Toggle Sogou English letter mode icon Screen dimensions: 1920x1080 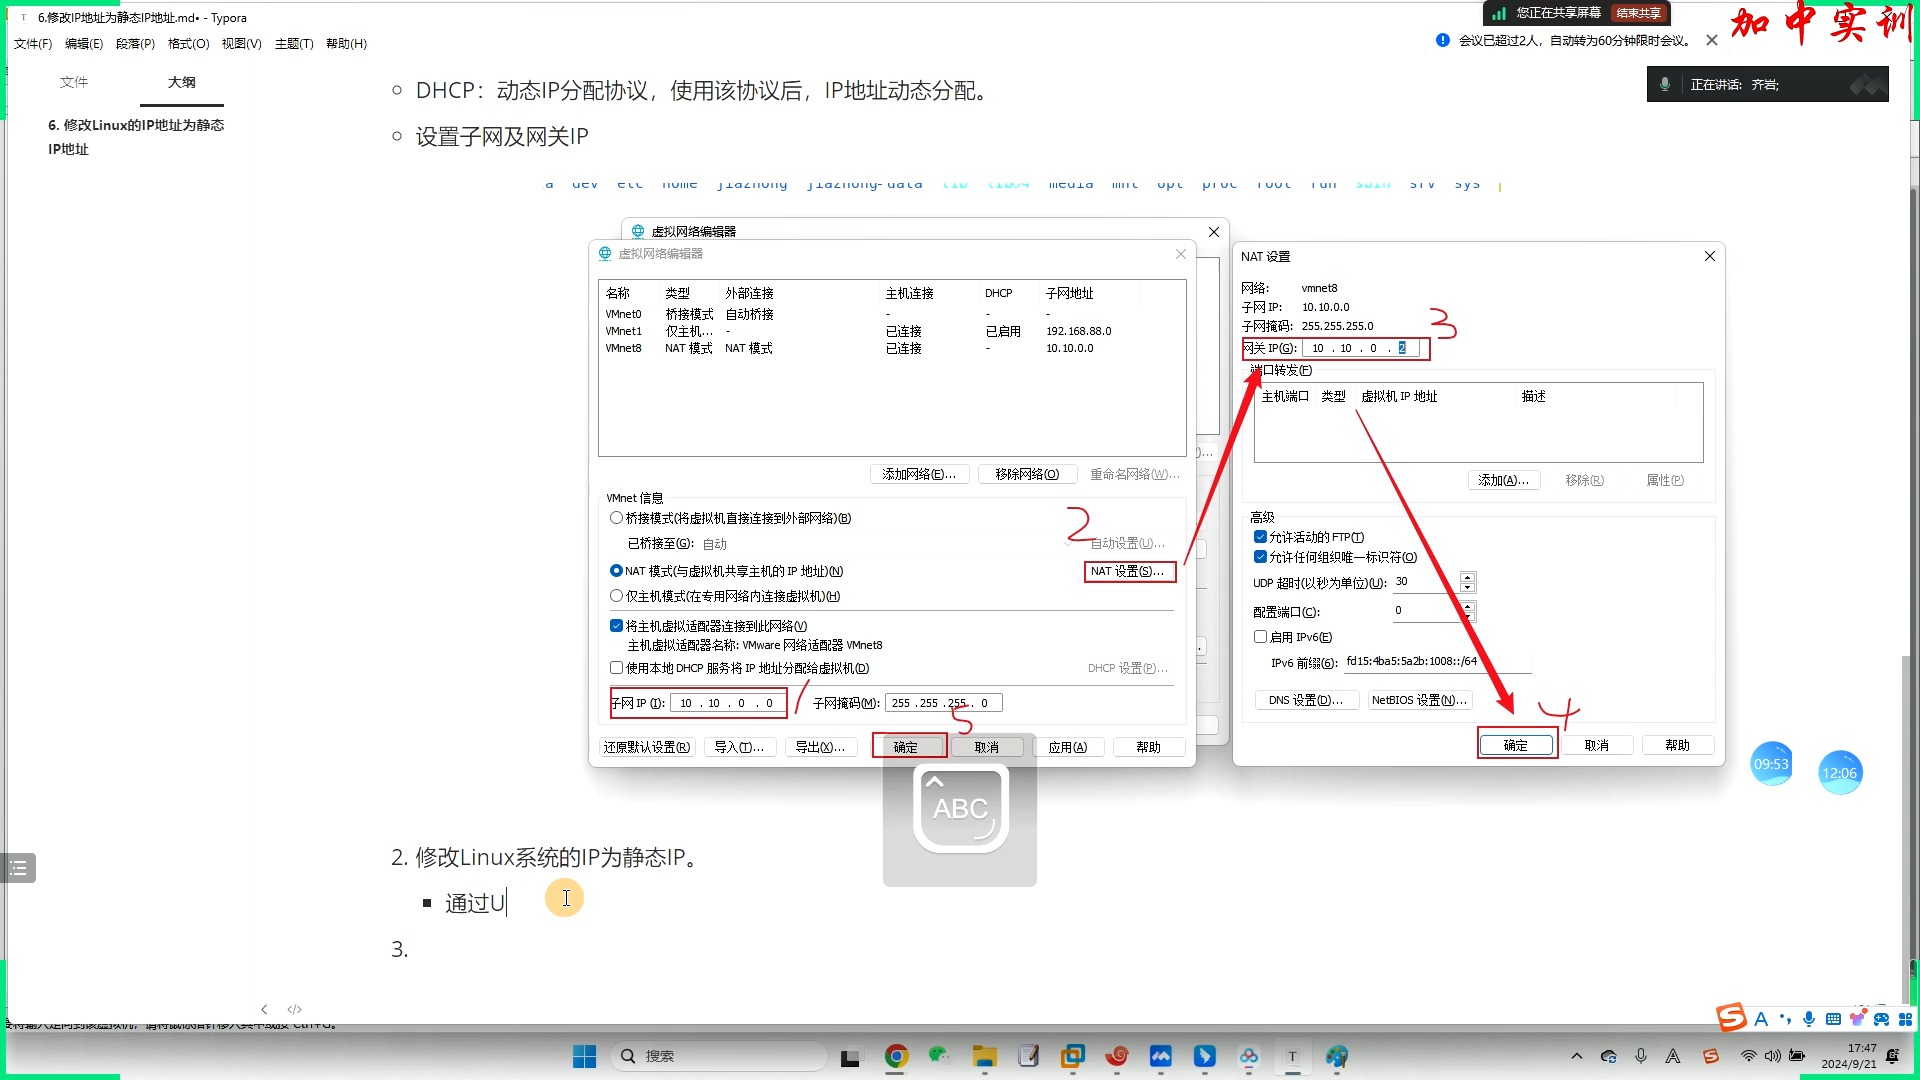pyautogui.click(x=1761, y=1019)
